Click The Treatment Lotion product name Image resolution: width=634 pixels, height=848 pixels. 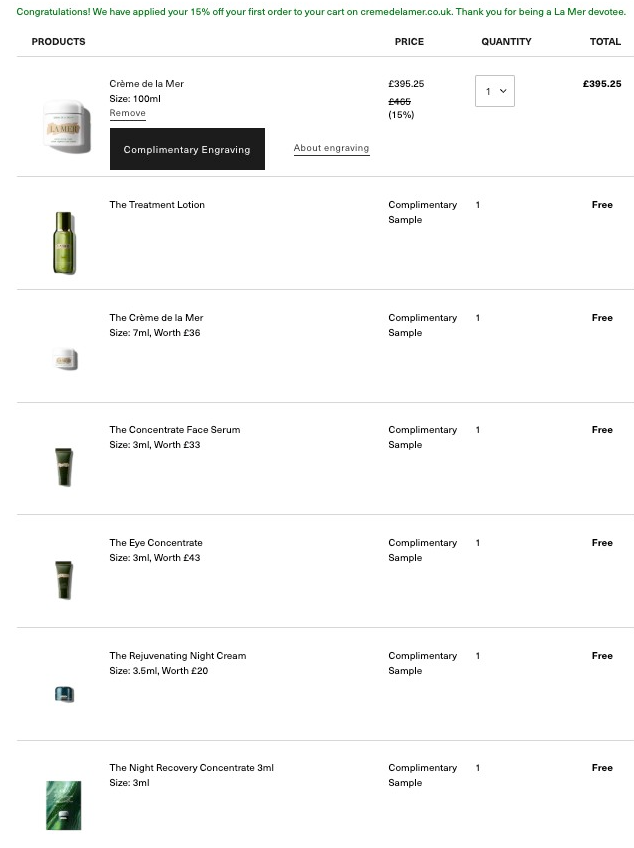(x=157, y=205)
